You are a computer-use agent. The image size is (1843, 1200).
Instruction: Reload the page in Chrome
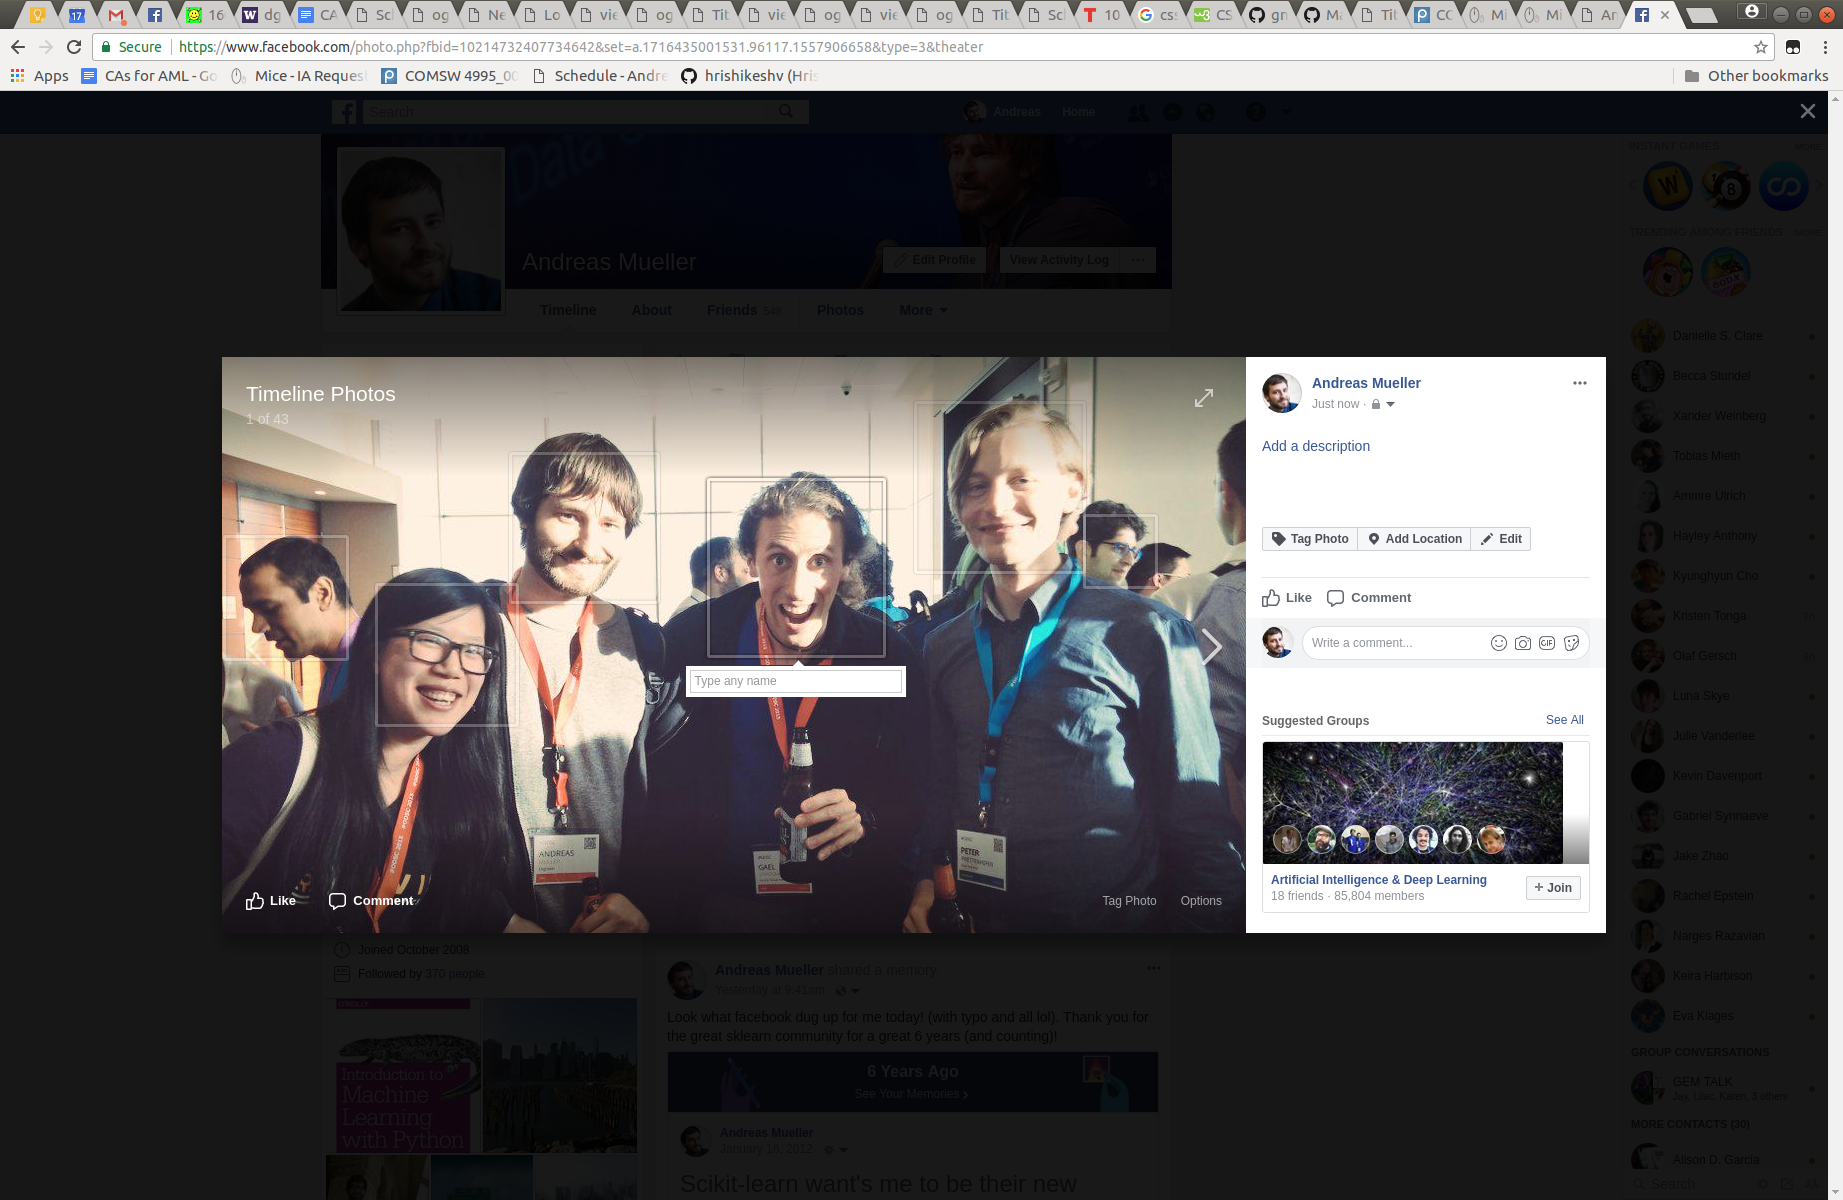(x=74, y=47)
